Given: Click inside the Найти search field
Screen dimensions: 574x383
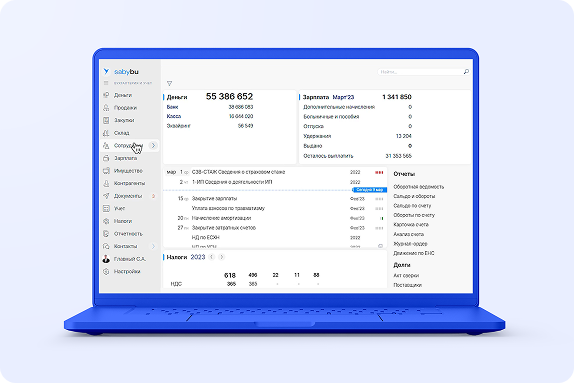Looking at the screenshot, I should 420,72.
